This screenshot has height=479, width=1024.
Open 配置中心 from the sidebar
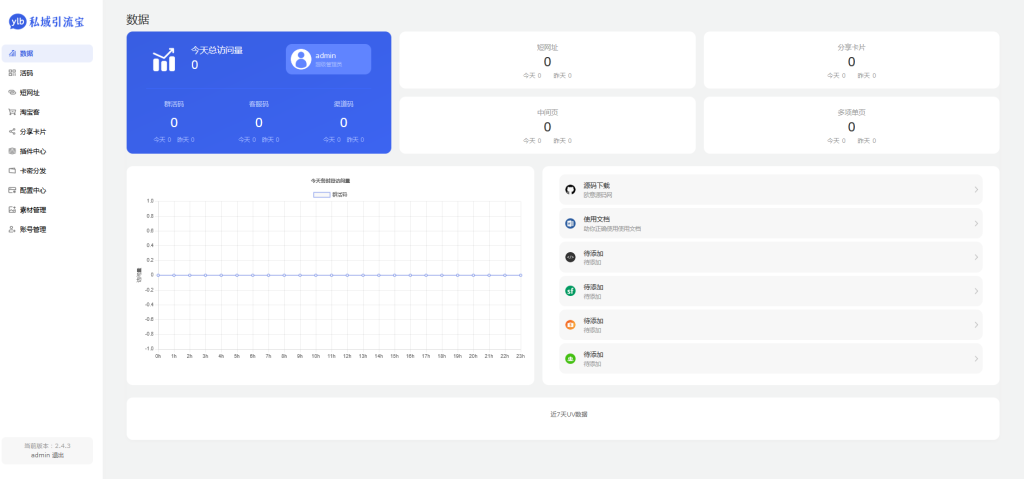tap(33, 190)
